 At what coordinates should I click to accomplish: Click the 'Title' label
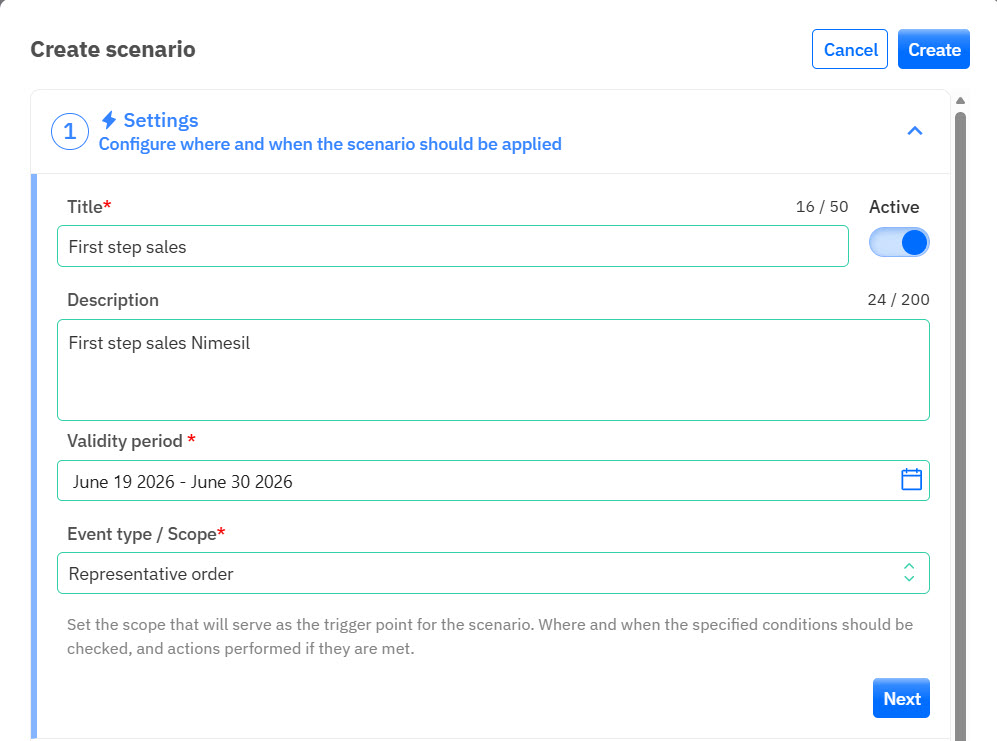click(x=89, y=207)
